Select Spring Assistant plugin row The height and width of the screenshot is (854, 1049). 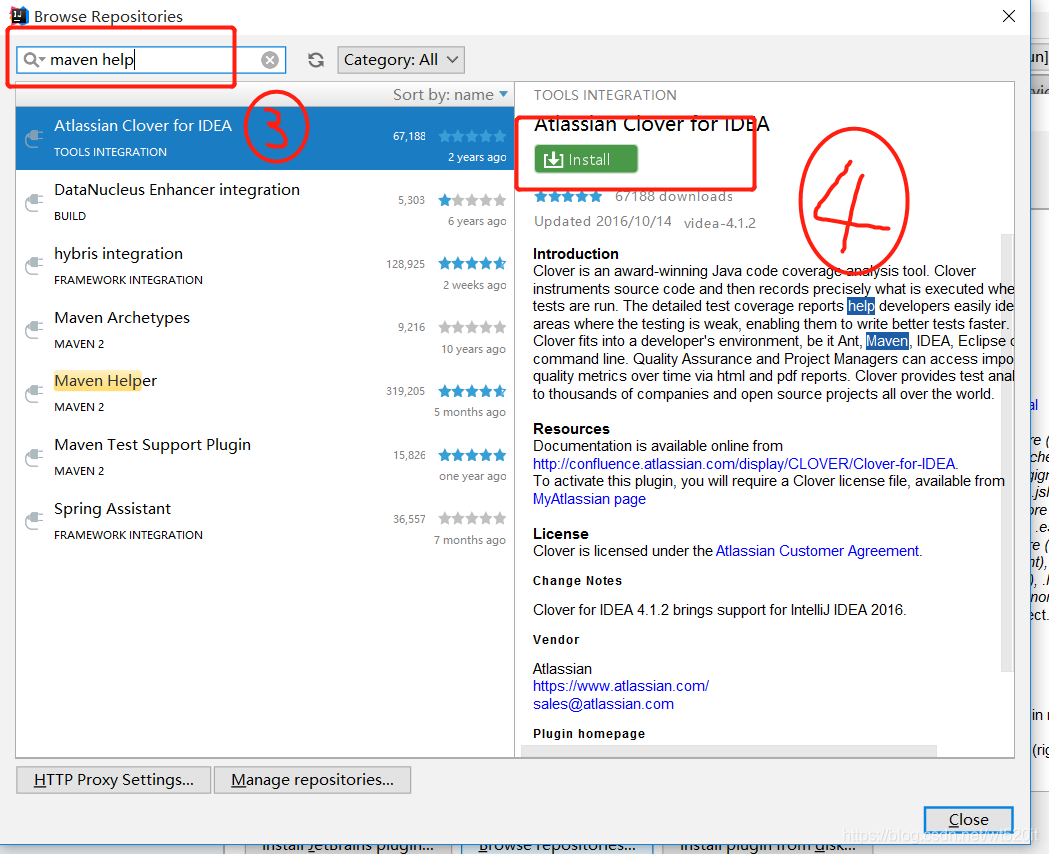265,522
